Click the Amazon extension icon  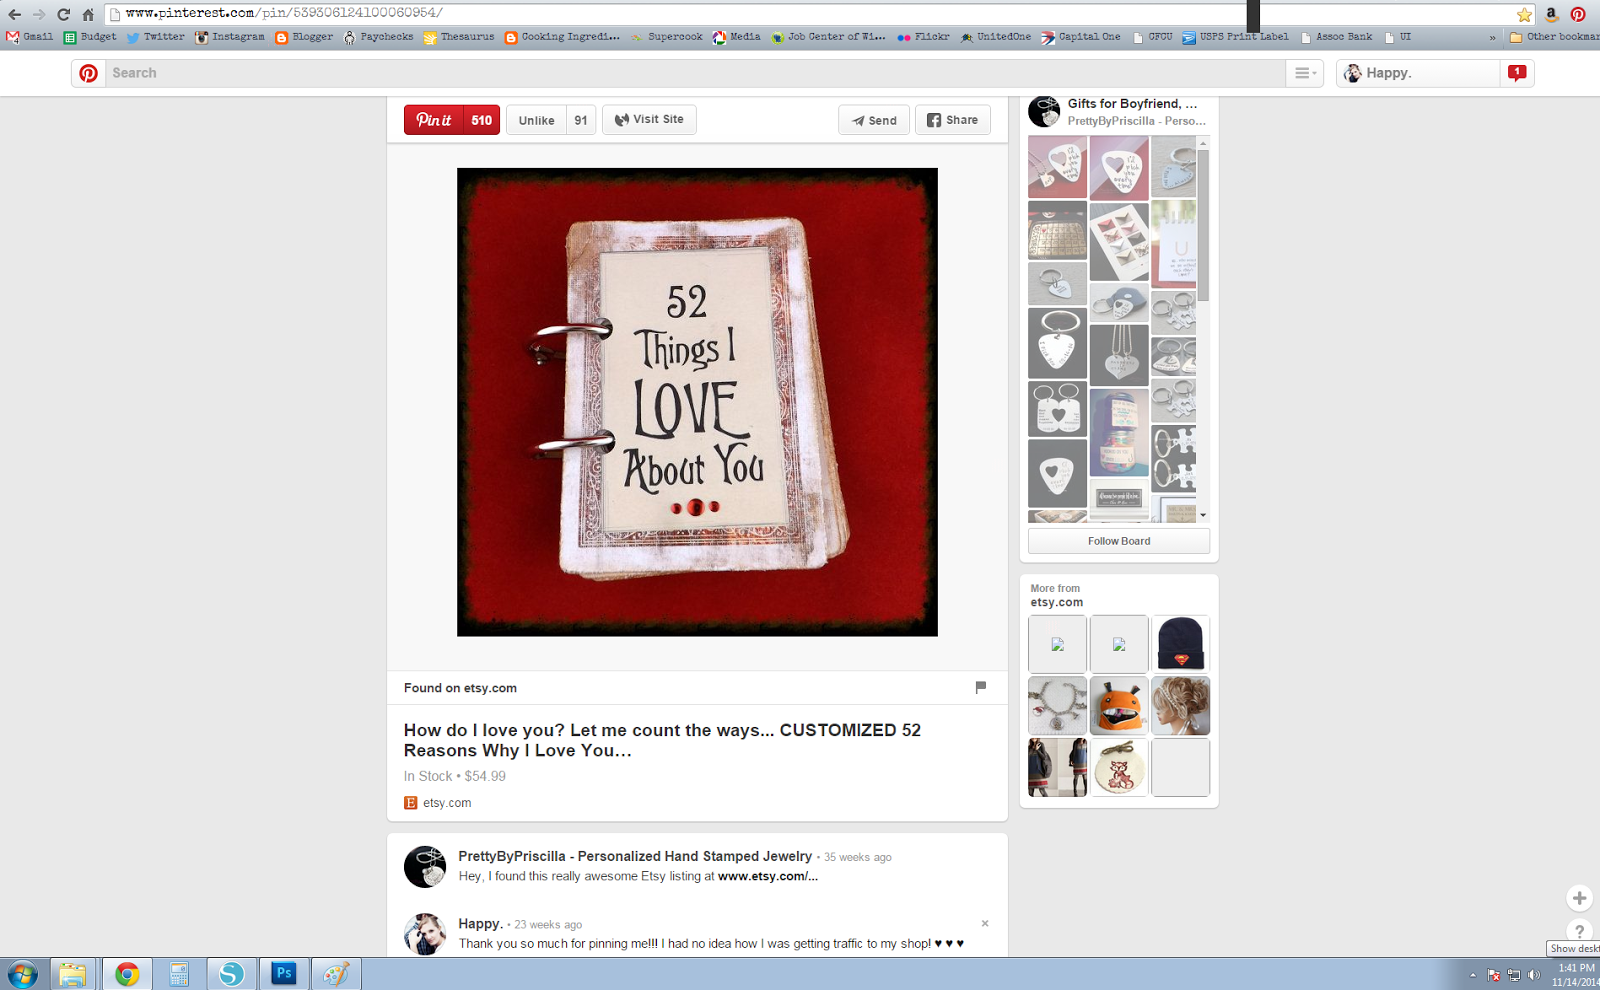coord(1551,14)
